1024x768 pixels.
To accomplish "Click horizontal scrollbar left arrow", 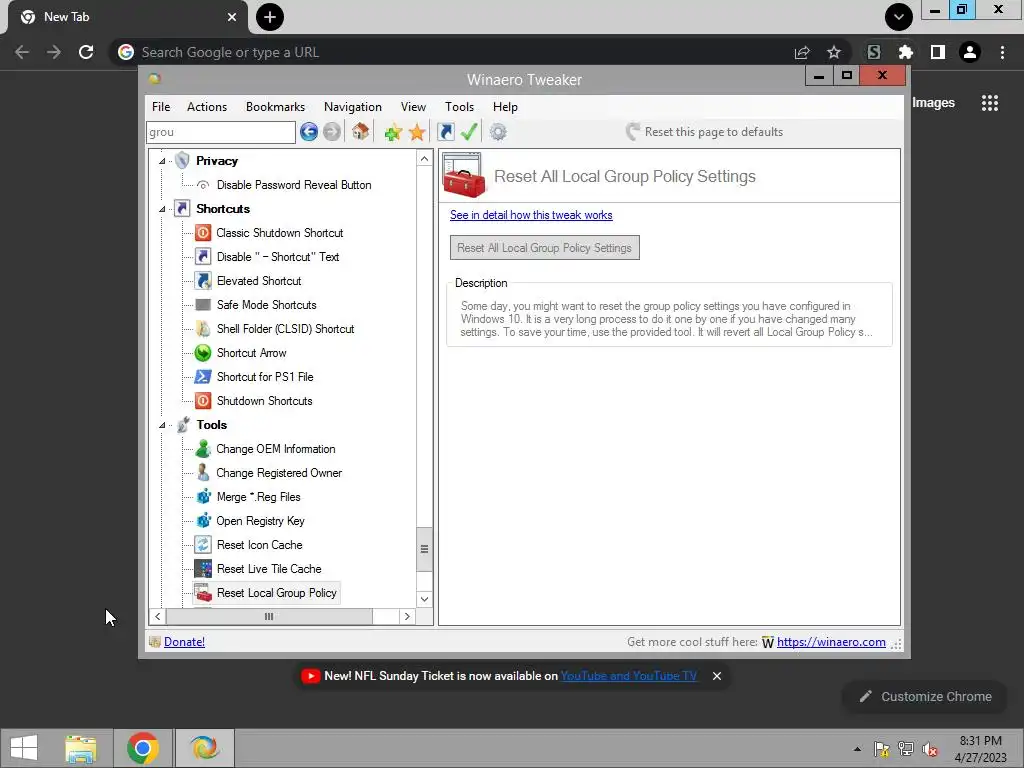I will pyautogui.click(x=157, y=616).
